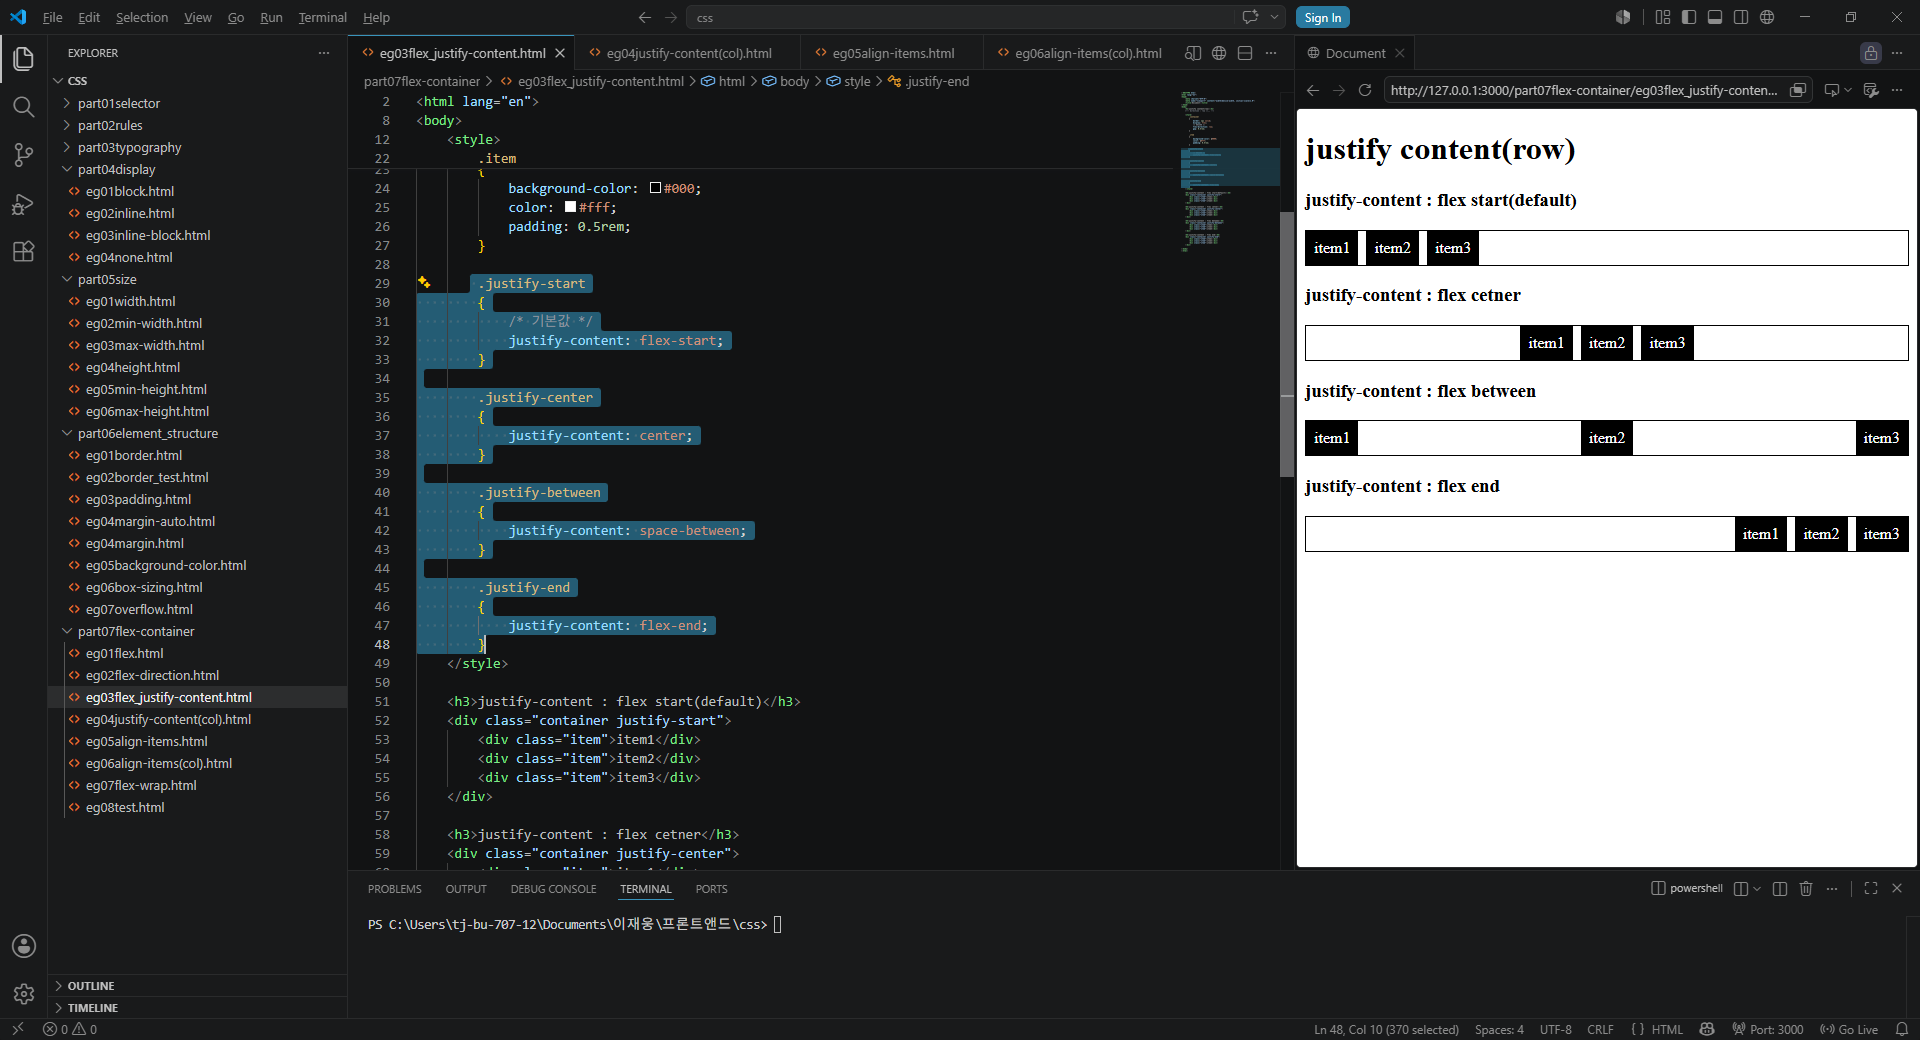Close the eg03flex_justify-content.html tab
This screenshot has height=1040, width=1920.
coord(560,53)
